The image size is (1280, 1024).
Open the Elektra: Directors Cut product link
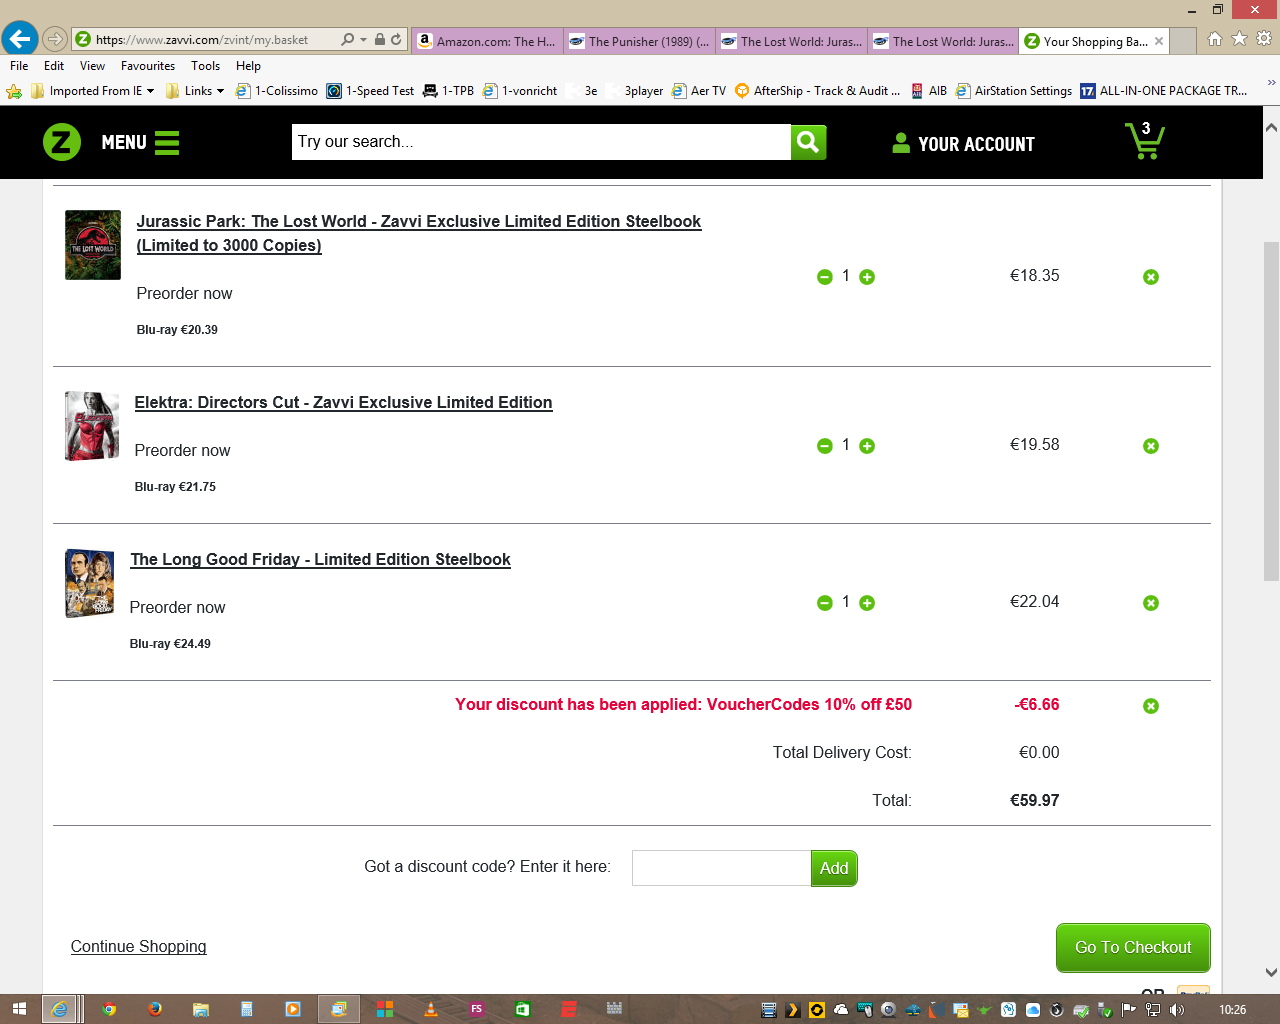(343, 402)
